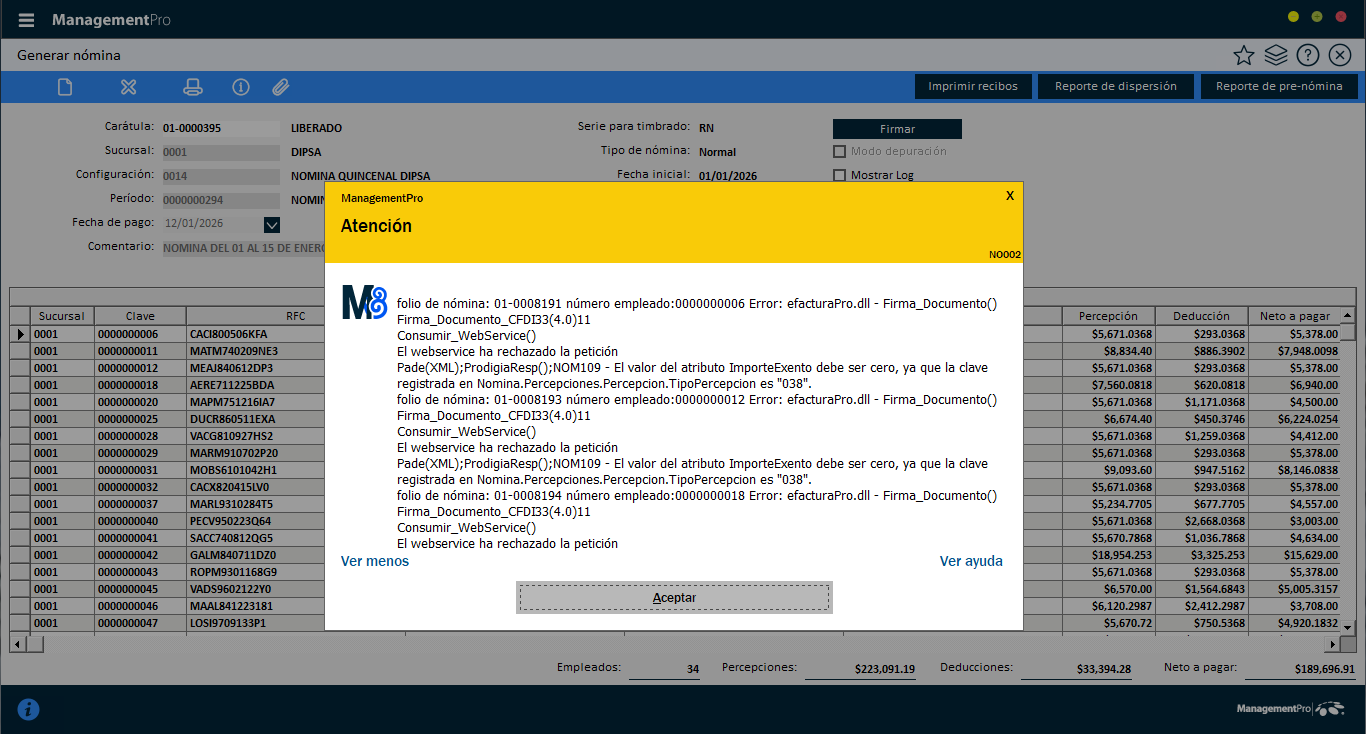Toggle the Mostrar Log checkbox

point(840,176)
